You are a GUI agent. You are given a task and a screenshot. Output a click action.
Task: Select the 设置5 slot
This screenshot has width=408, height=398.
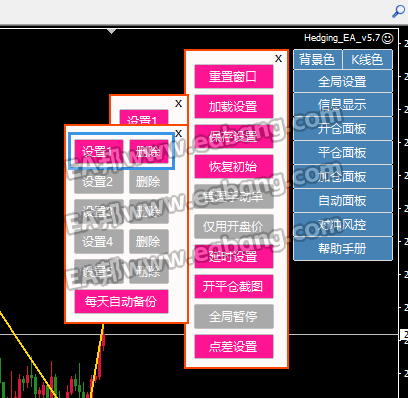coord(99,272)
